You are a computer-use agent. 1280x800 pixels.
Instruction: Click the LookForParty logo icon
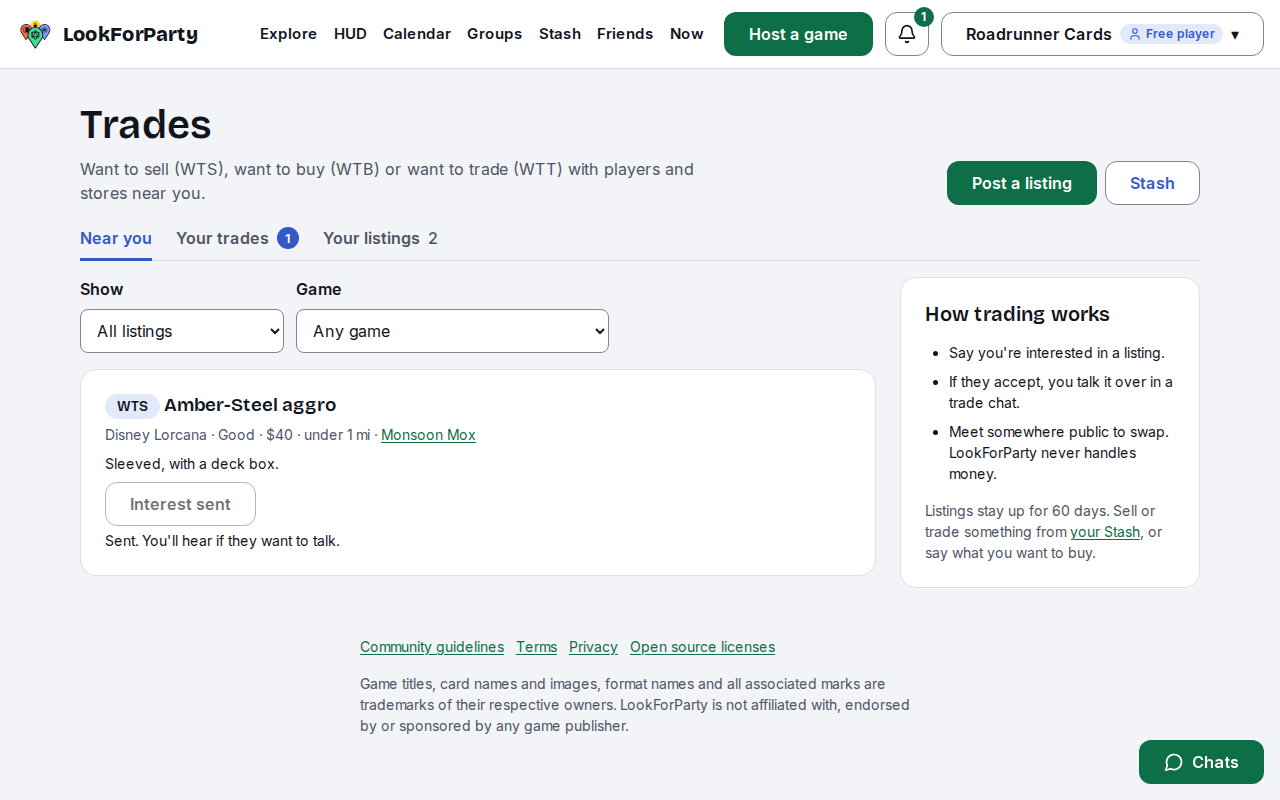click(x=35, y=34)
